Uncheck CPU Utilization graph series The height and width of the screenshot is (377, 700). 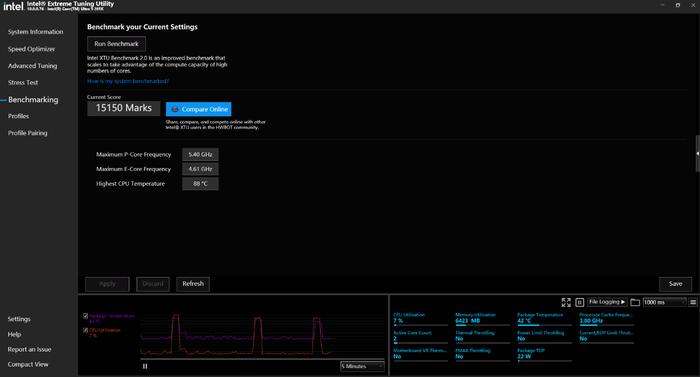[x=85, y=330]
